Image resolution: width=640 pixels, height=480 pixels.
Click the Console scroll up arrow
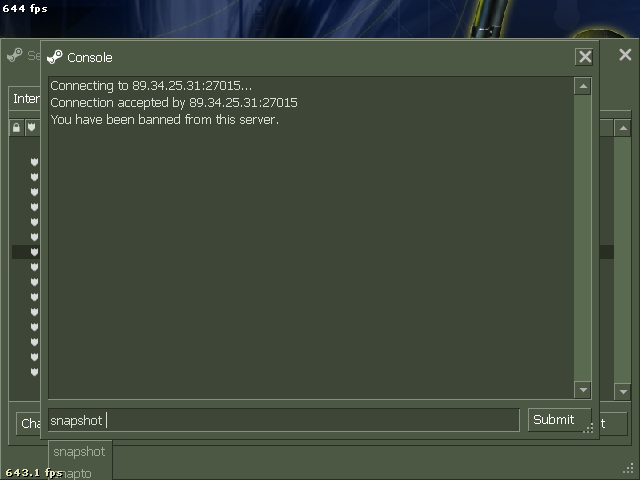coord(583,86)
